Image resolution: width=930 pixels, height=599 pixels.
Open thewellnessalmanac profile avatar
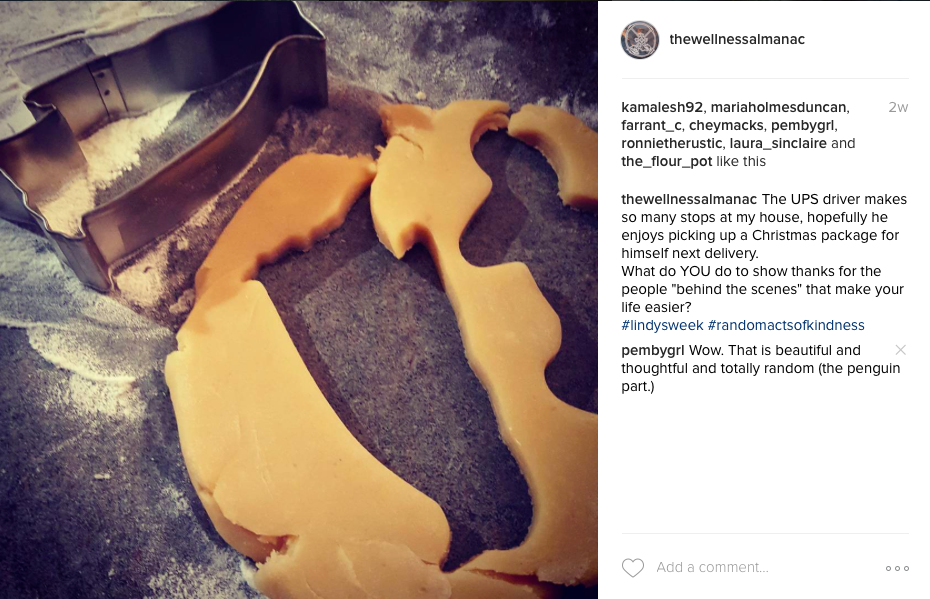tap(640, 40)
